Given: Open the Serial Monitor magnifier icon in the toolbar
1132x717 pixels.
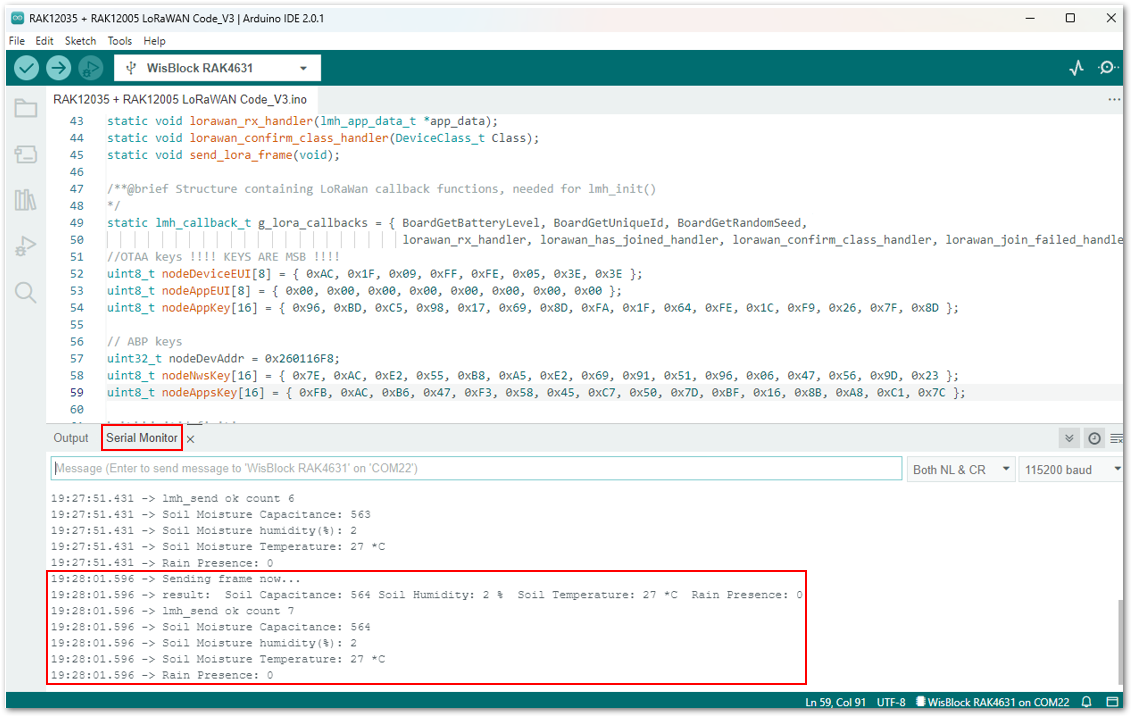Looking at the screenshot, I should pyautogui.click(x=1108, y=68).
